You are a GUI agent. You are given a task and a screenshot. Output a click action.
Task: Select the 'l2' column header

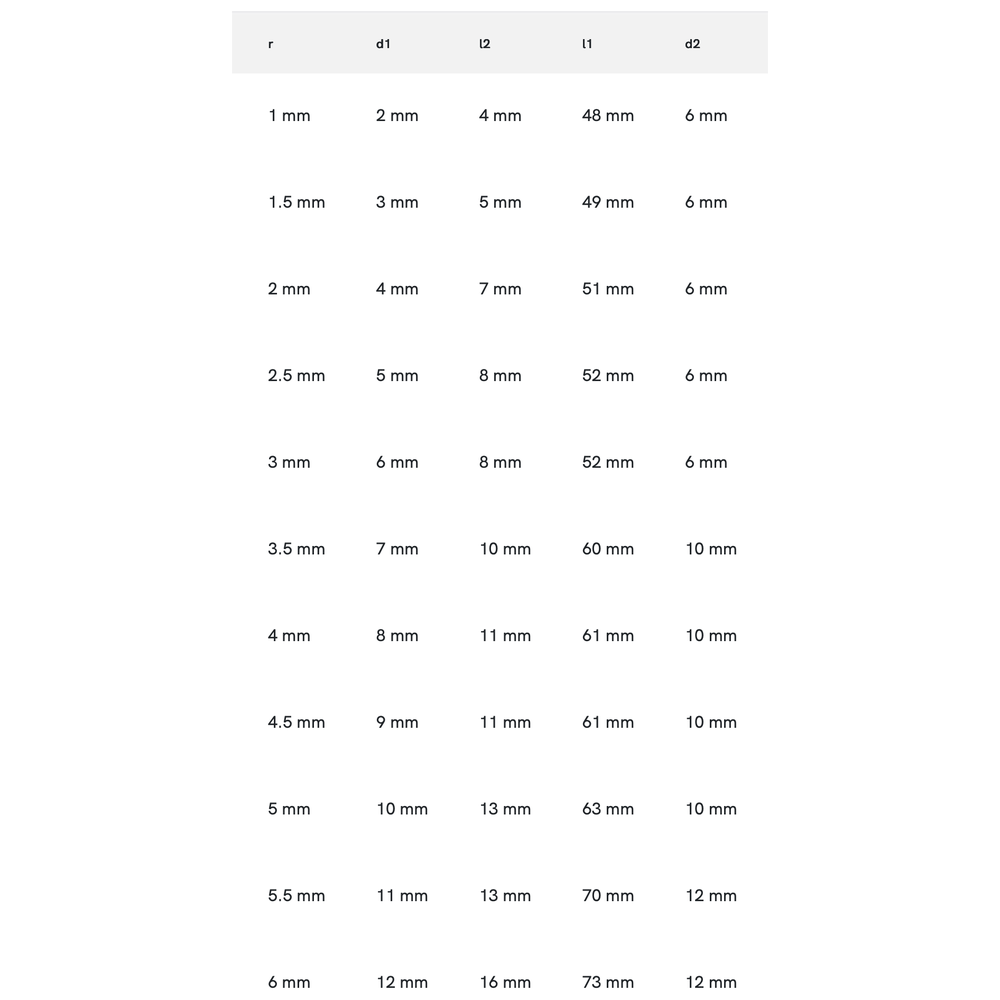pos(485,44)
